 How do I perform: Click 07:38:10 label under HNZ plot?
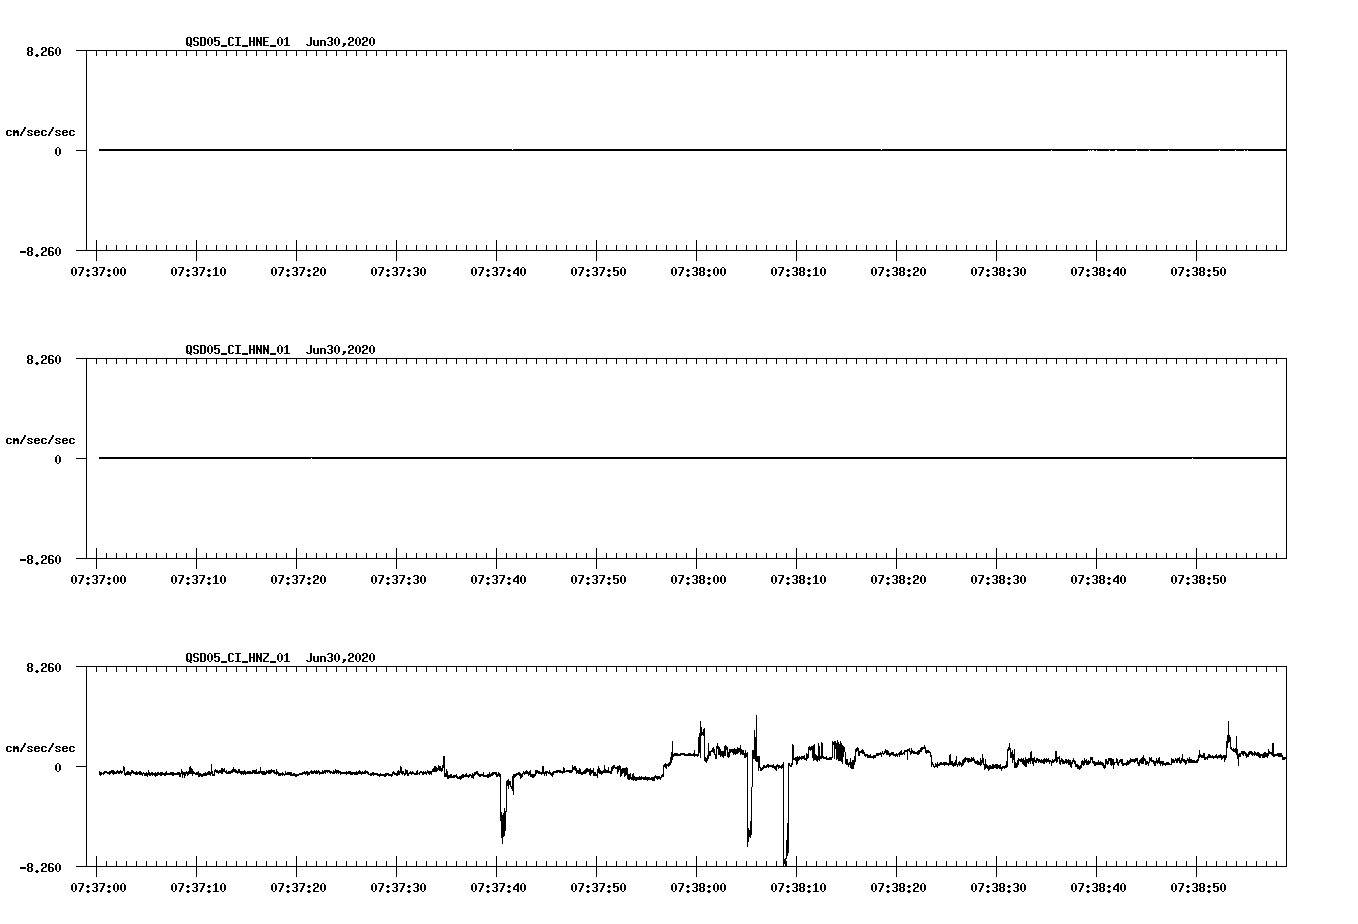click(x=798, y=887)
